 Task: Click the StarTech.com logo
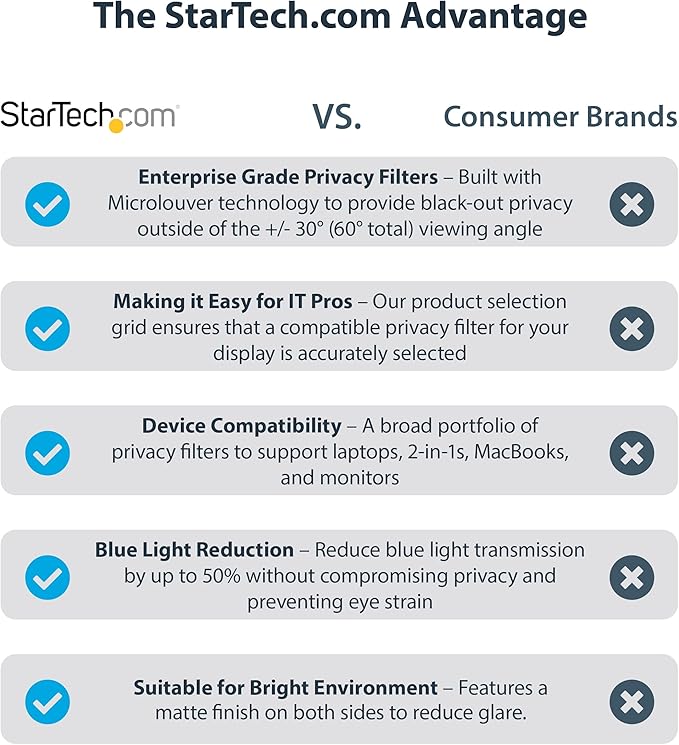point(89,115)
